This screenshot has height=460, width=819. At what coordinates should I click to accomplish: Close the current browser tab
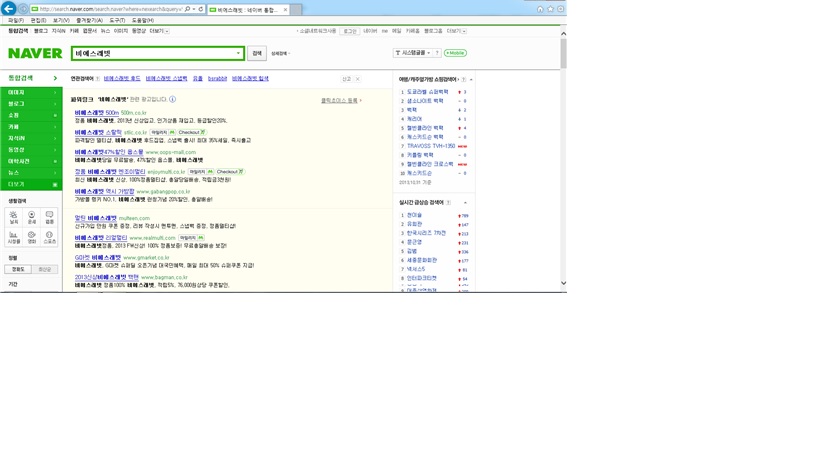point(285,9)
